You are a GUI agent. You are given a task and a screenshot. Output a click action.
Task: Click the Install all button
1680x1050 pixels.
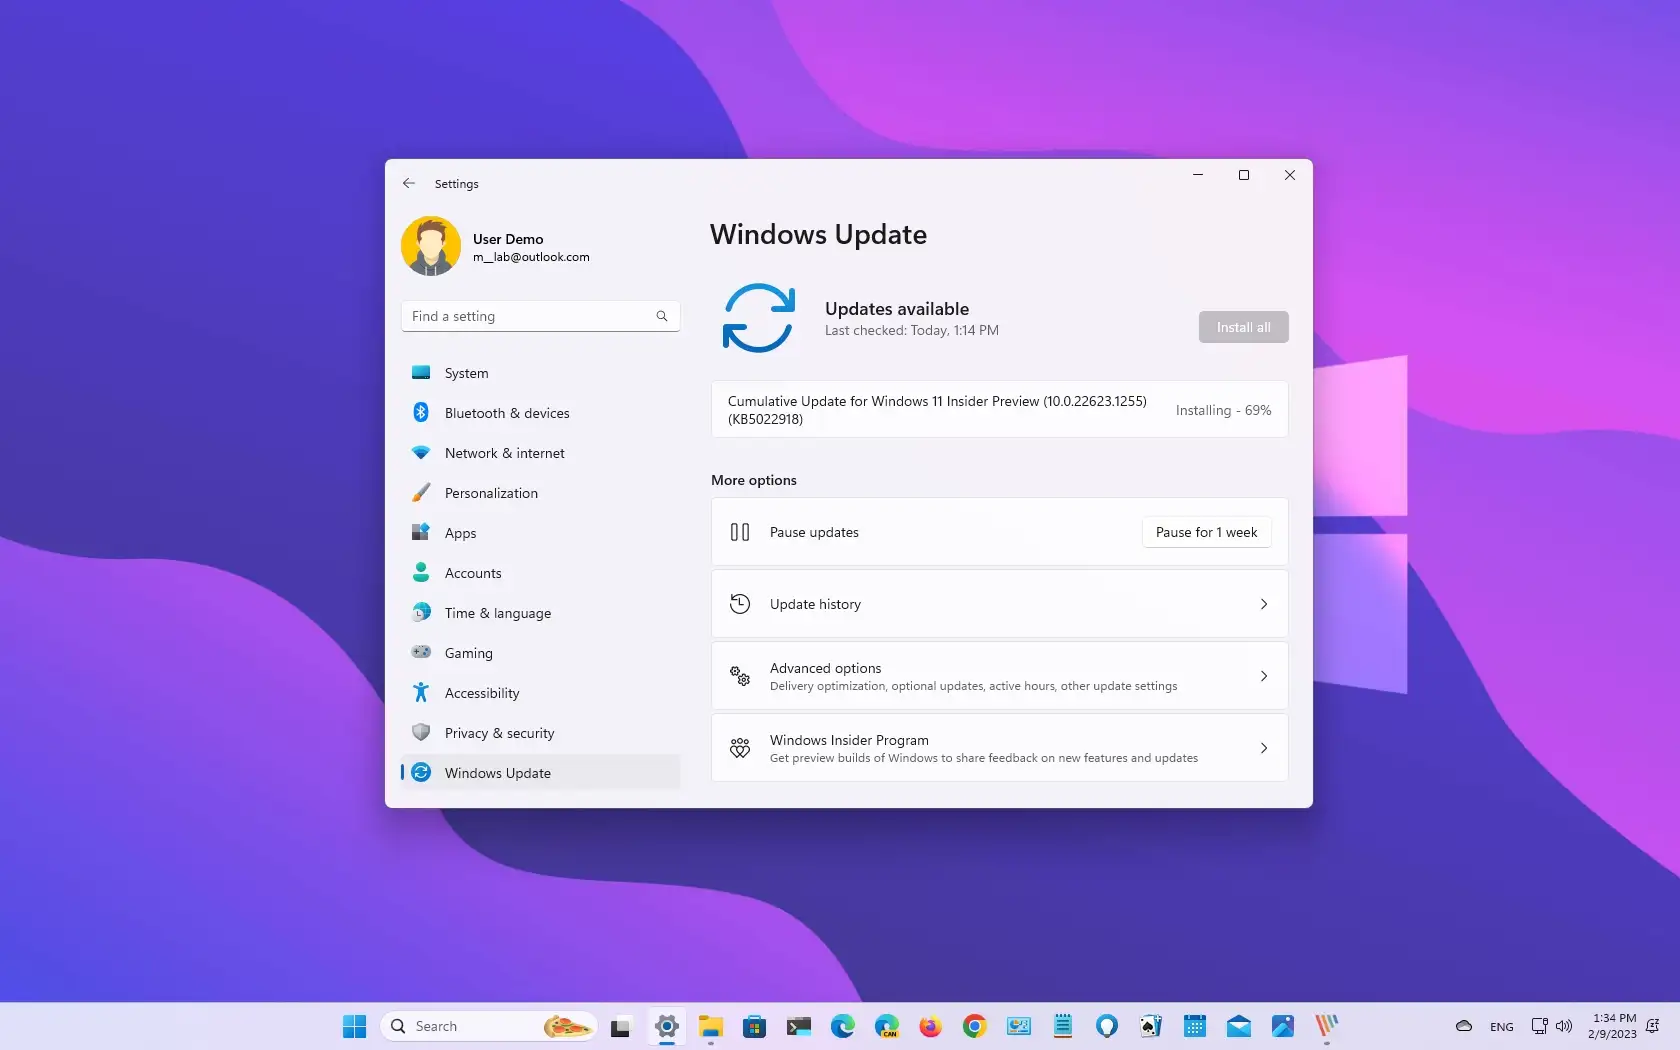tap(1242, 326)
